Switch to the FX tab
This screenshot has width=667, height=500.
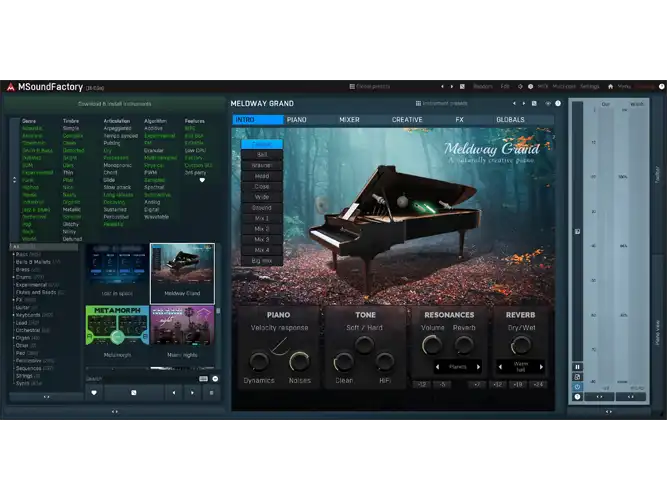(x=459, y=120)
